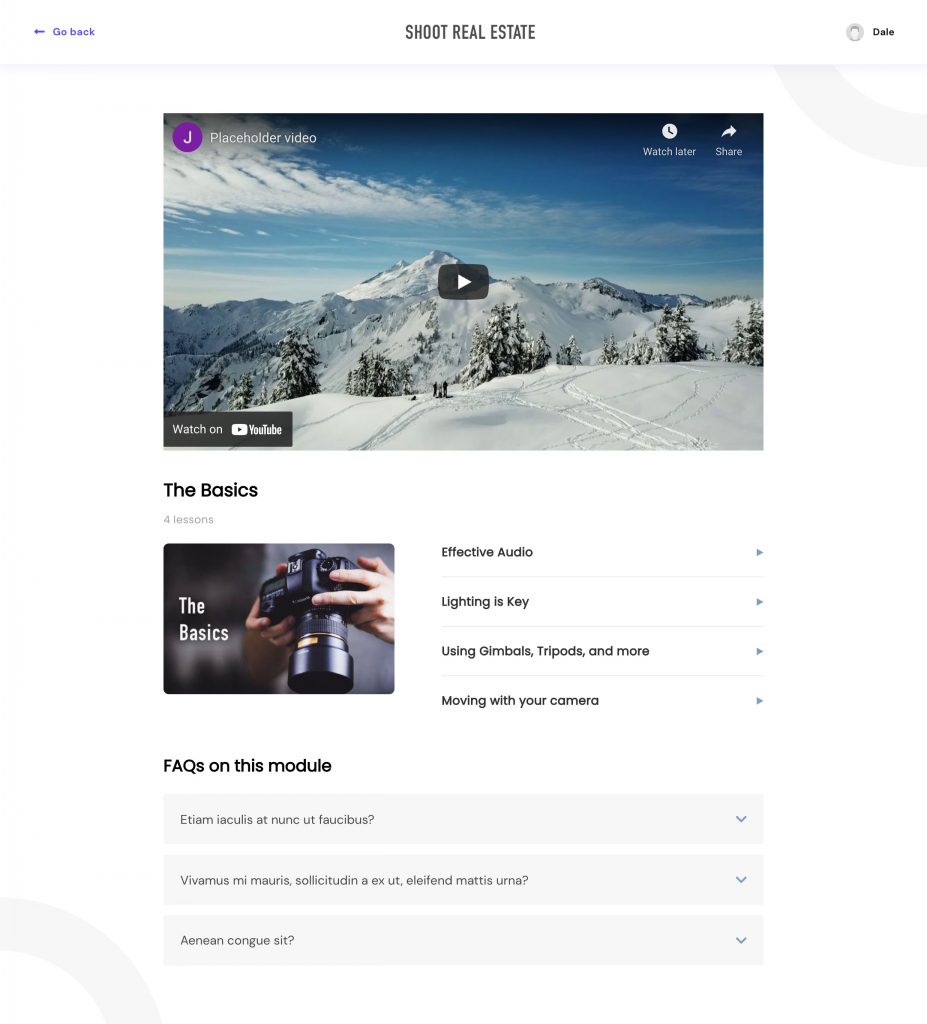This screenshot has height=1024, width=927.
Task: Click the Watch later clock icon
Action: 669,131
